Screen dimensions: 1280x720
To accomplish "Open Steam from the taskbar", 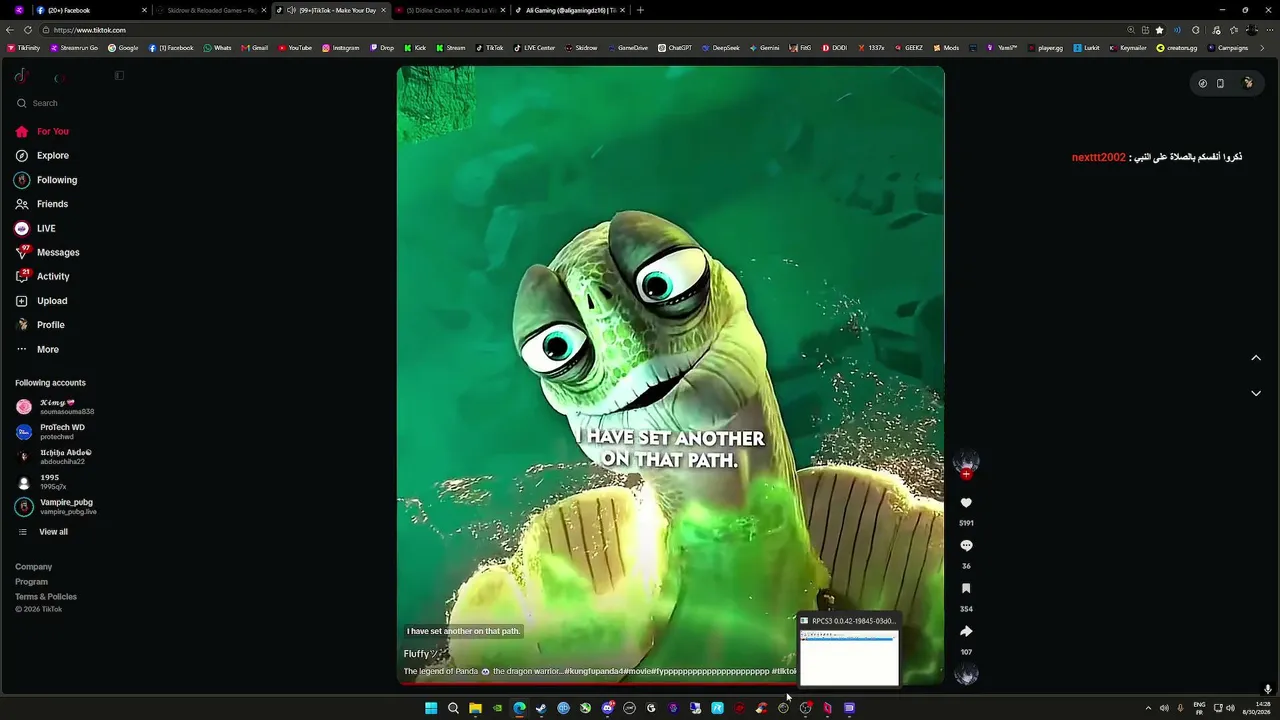I will coord(541,708).
